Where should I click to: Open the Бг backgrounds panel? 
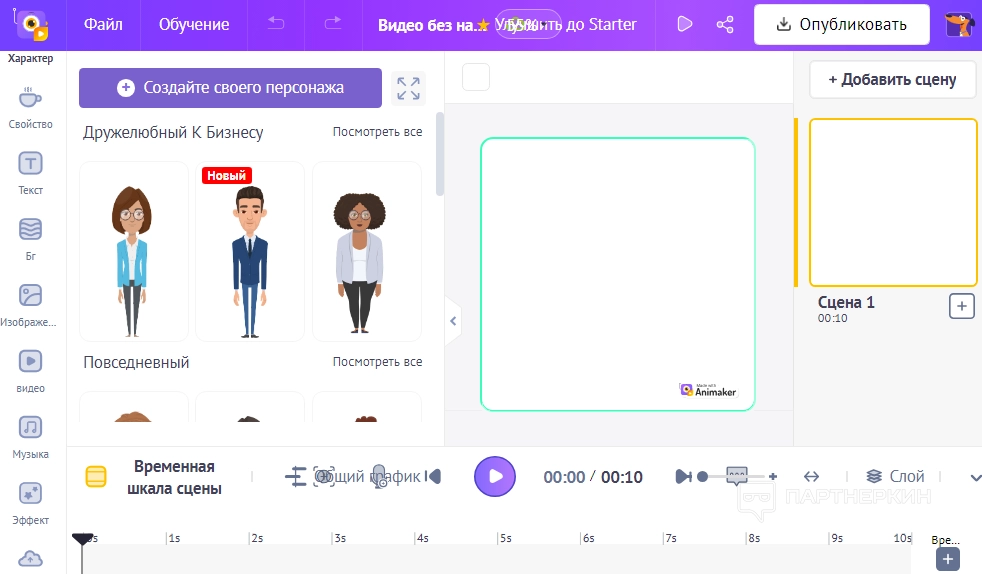pyautogui.click(x=30, y=238)
